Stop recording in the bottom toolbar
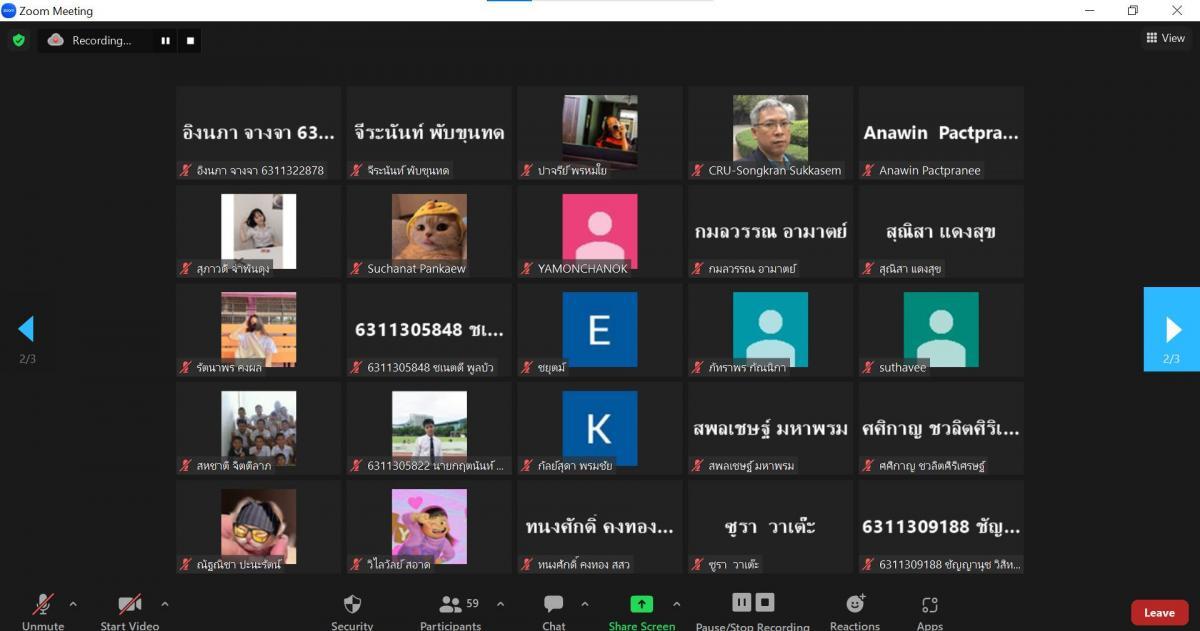 pyautogui.click(x=765, y=602)
